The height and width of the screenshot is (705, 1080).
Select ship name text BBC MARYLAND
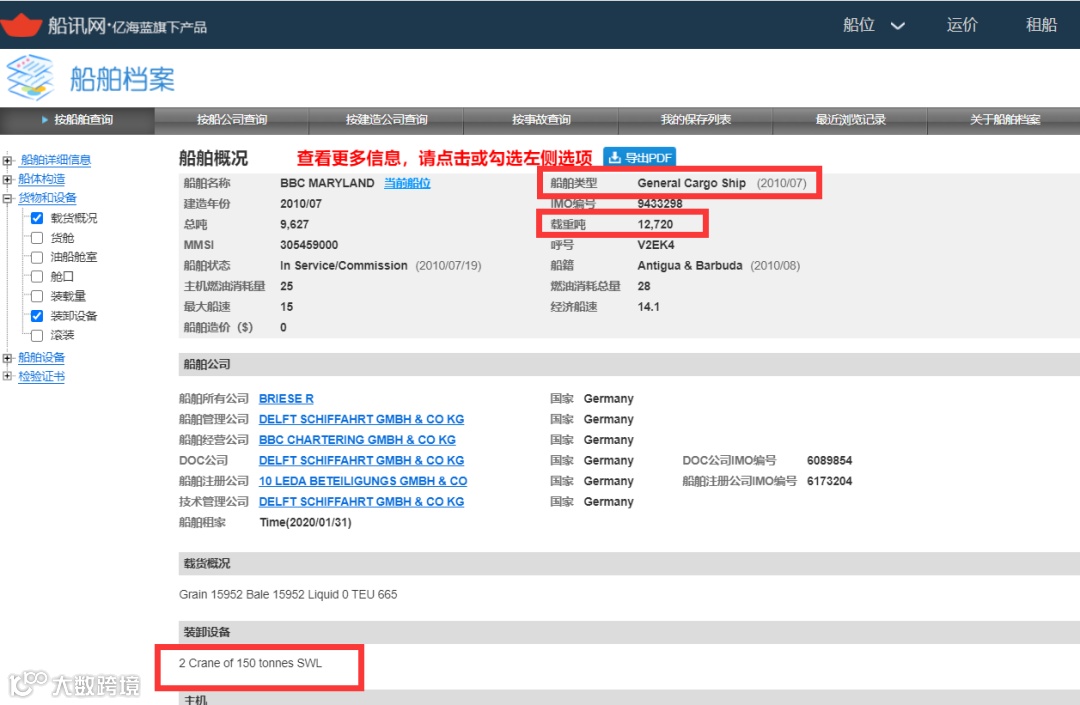pyautogui.click(x=327, y=183)
